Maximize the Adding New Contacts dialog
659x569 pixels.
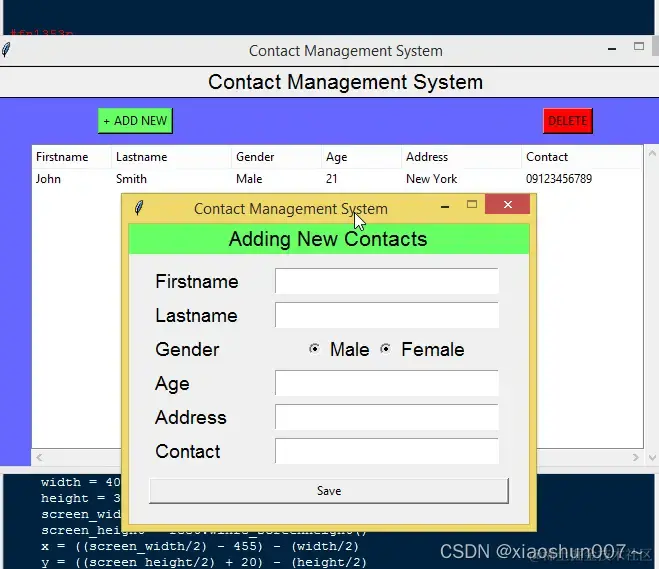(472, 204)
